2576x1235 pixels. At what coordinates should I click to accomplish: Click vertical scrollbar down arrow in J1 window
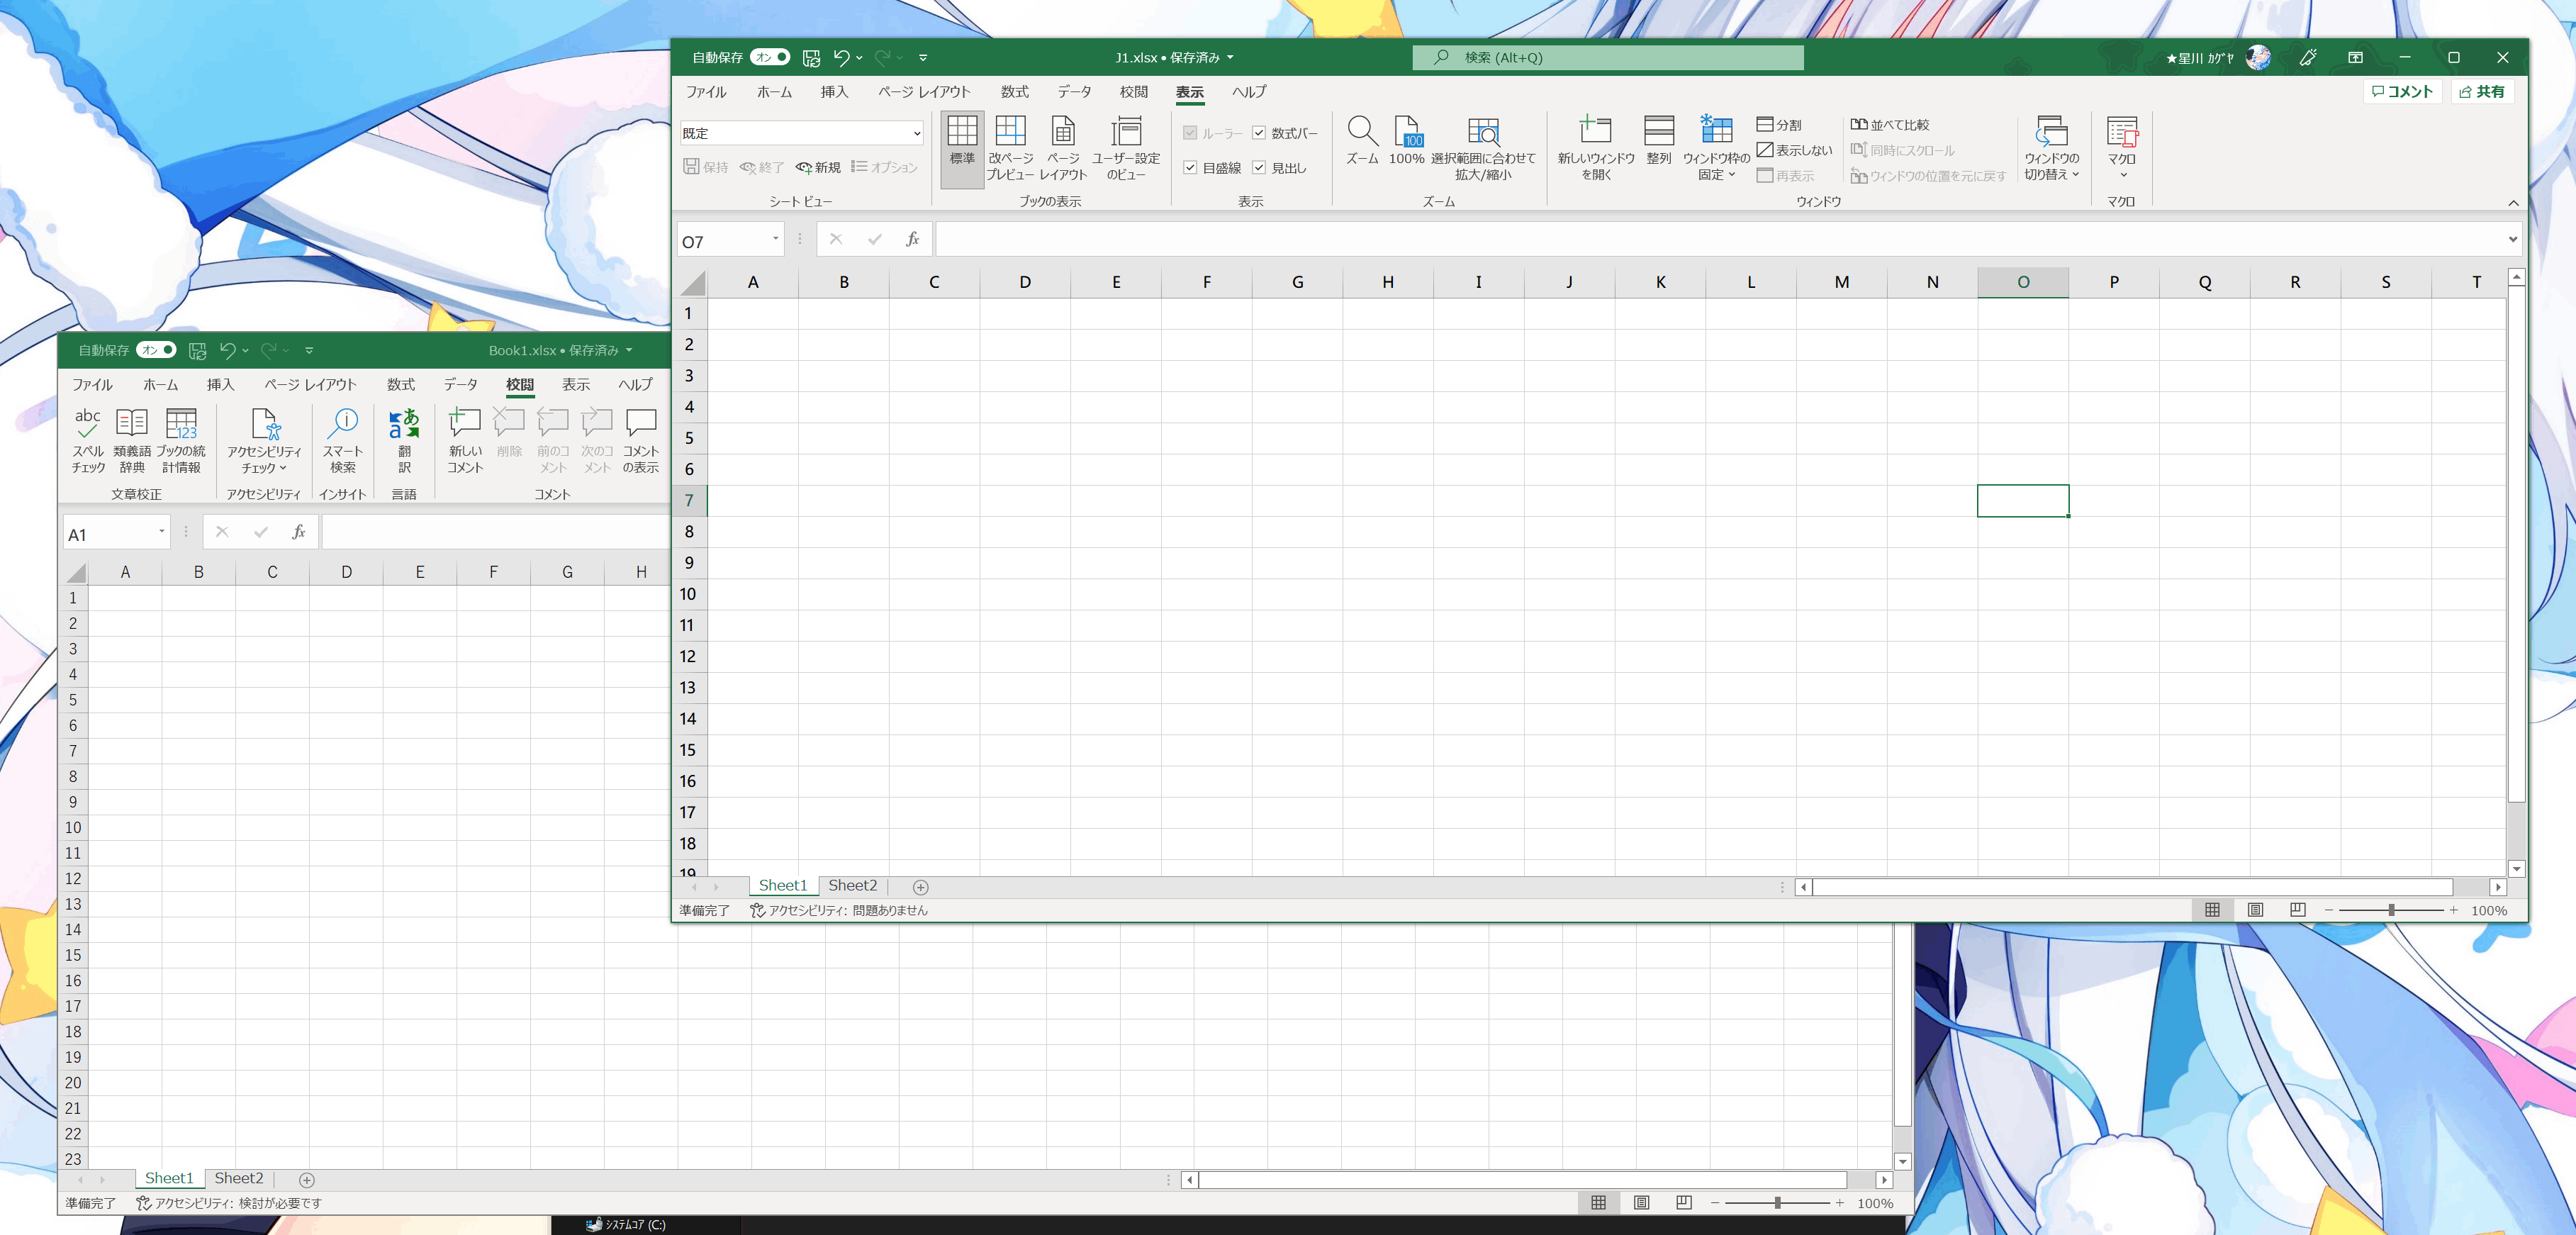pos(2516,869)
